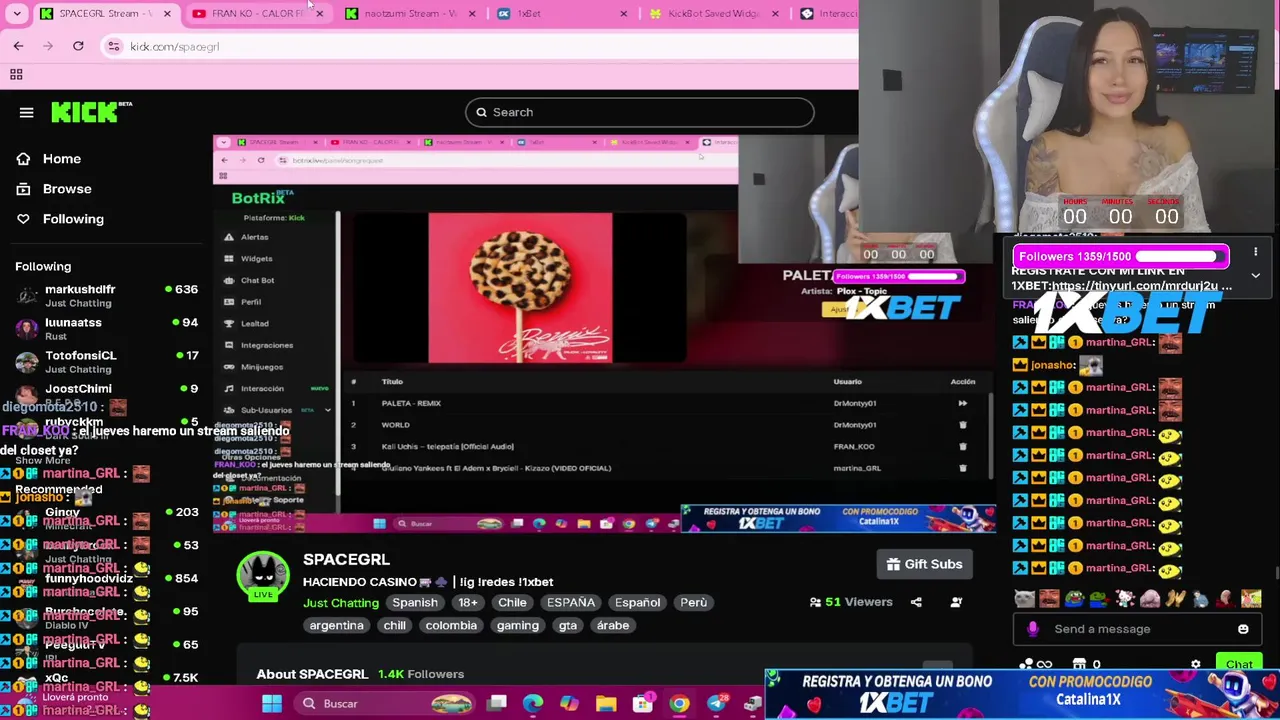Screen dimensions: 1280x720
Task: Open the browser apps grid icon
Action: pos(16,74)
